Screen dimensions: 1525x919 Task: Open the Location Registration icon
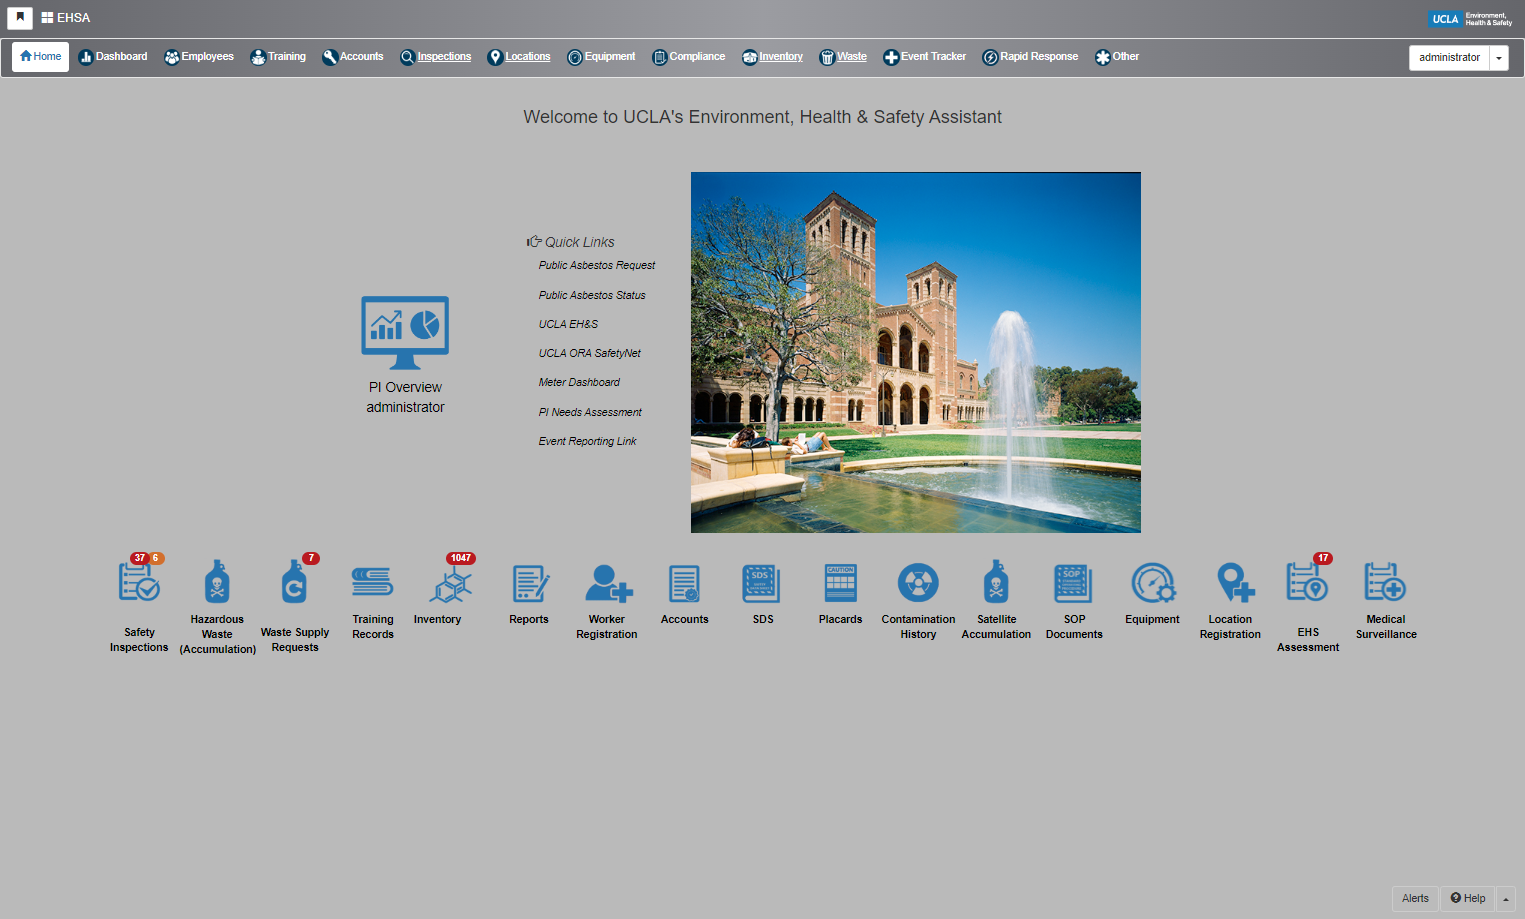coord(1236,583)
